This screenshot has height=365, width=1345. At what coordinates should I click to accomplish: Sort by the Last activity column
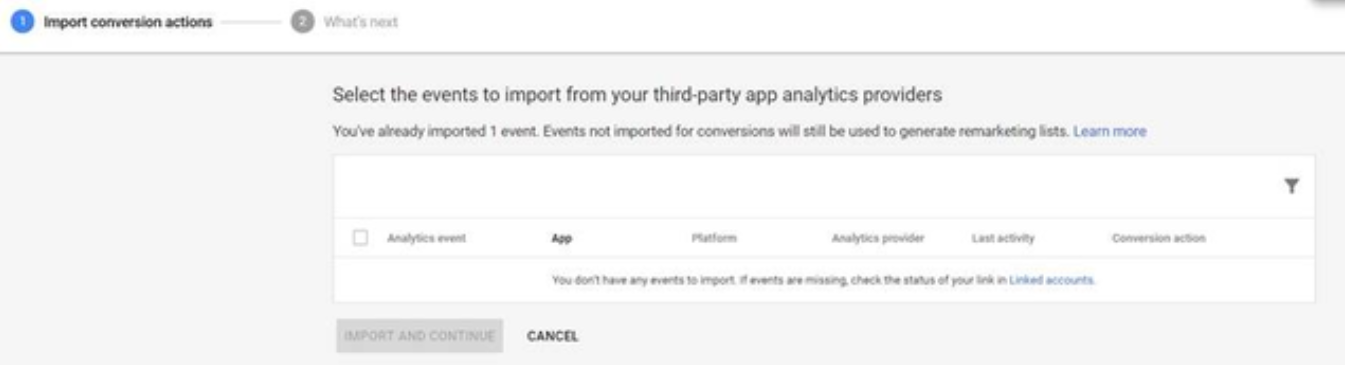pyautogui.click(x=1003, y=238)
